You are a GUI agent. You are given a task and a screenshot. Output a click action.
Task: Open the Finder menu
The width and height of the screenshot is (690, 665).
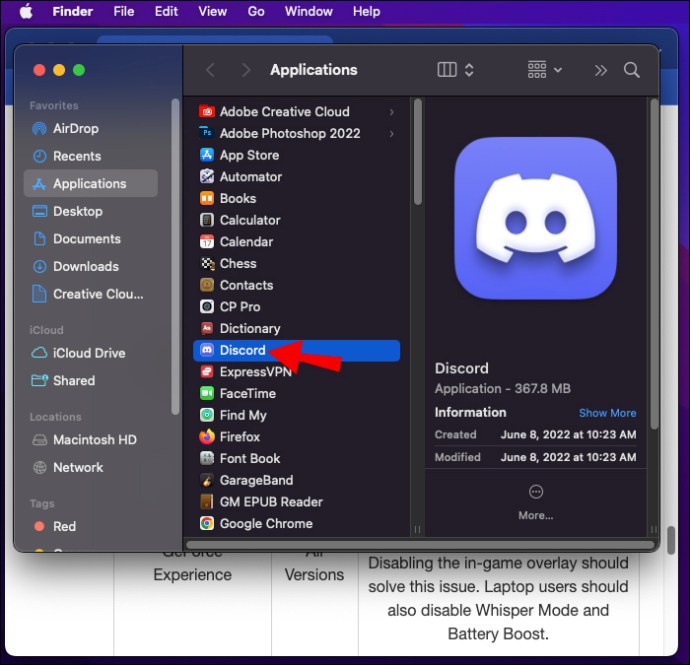pyautogui.click(x=73, y=11)
